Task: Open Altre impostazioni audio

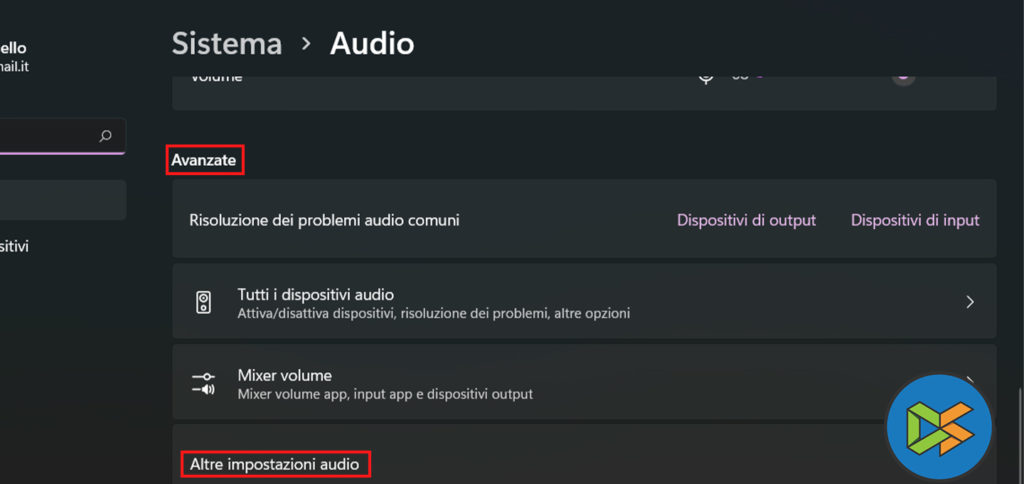Action: [x=274, y=464]
